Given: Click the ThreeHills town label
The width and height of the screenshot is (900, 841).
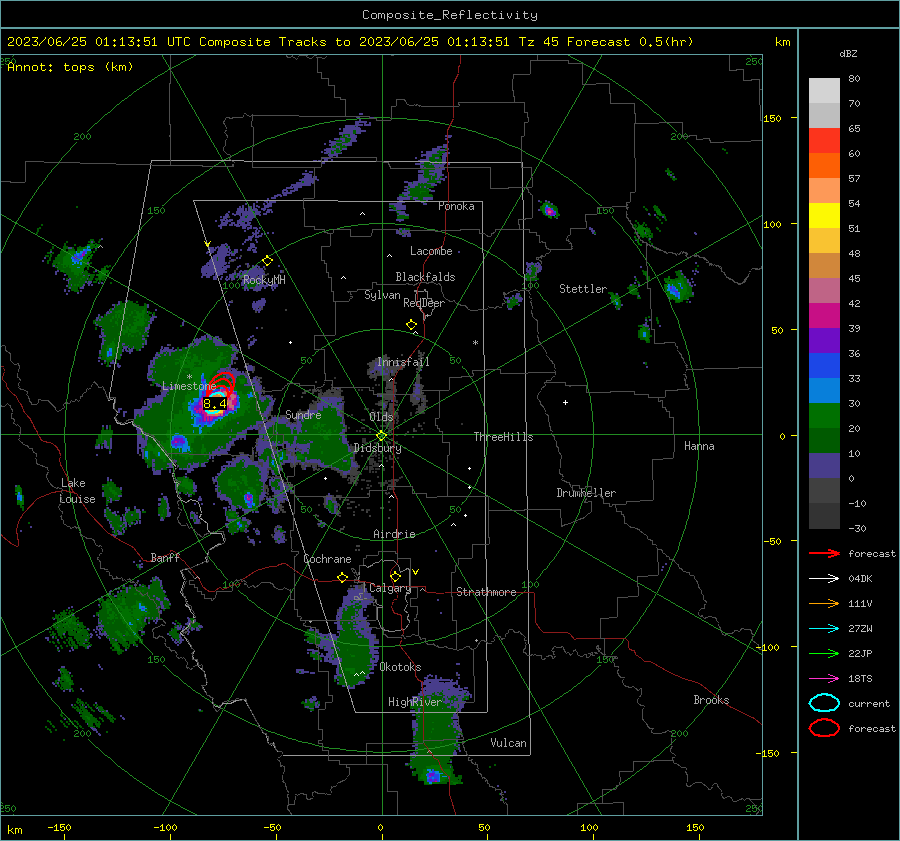Looking at the screenshot, I should (x=503, y=437).
